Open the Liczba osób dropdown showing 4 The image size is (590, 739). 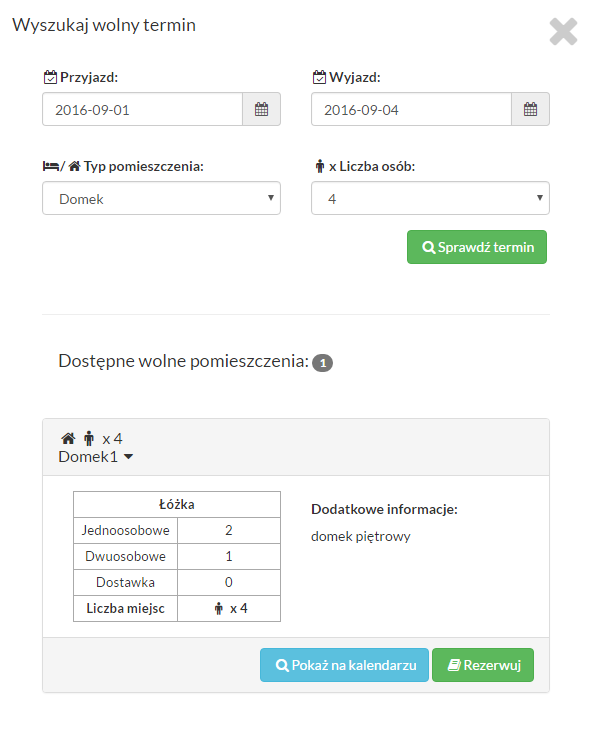coord(430,198)
